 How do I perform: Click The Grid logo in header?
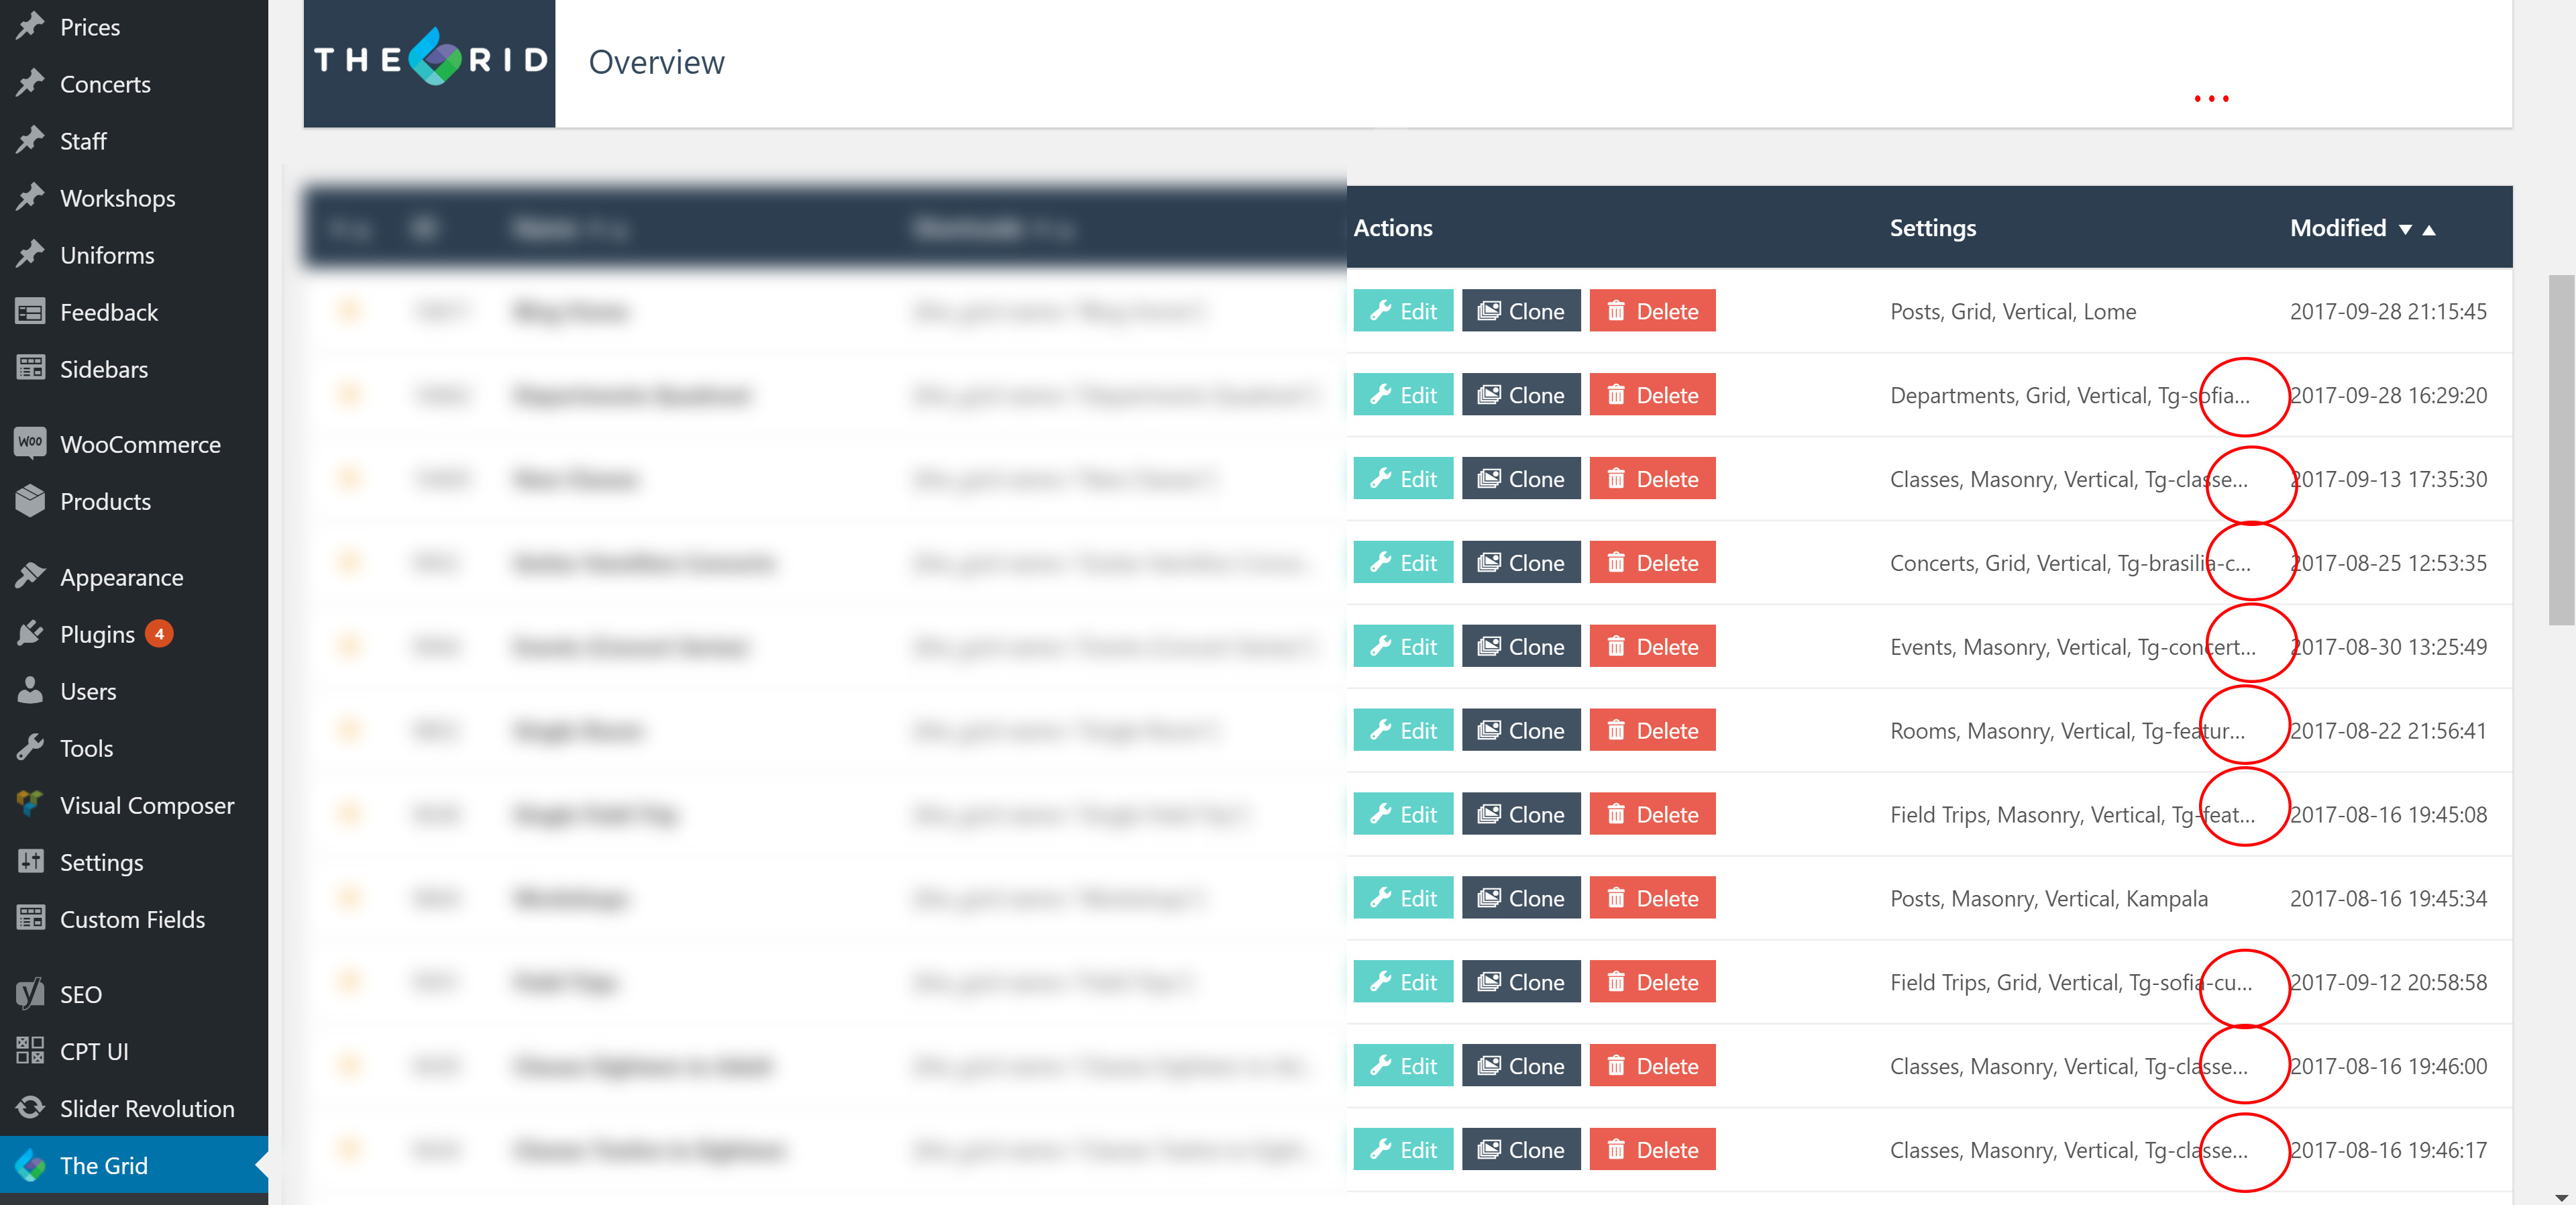[429, 60]
